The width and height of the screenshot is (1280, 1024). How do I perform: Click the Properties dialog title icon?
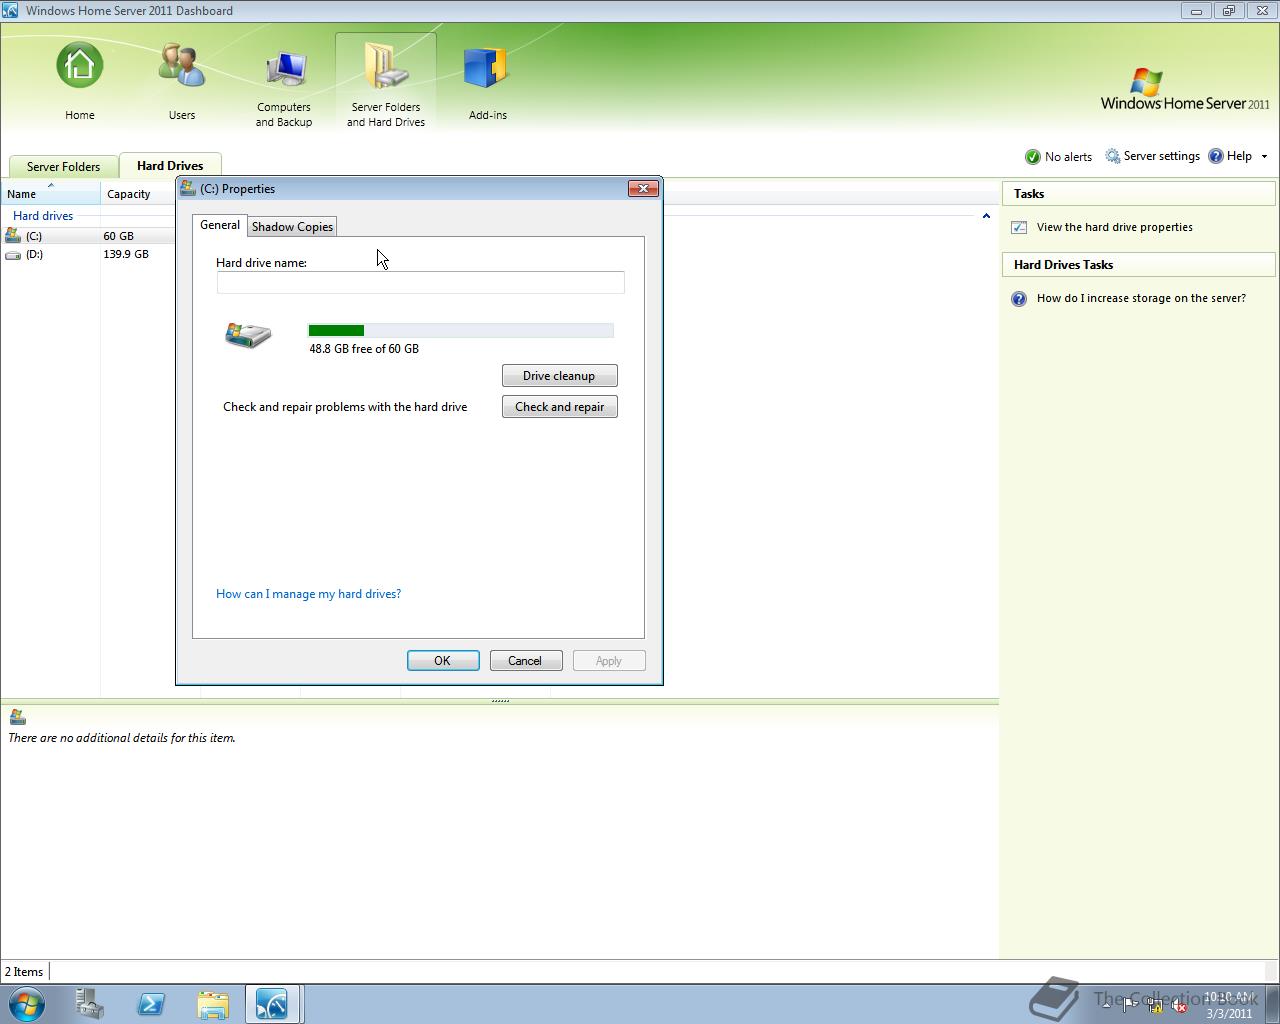187,188
